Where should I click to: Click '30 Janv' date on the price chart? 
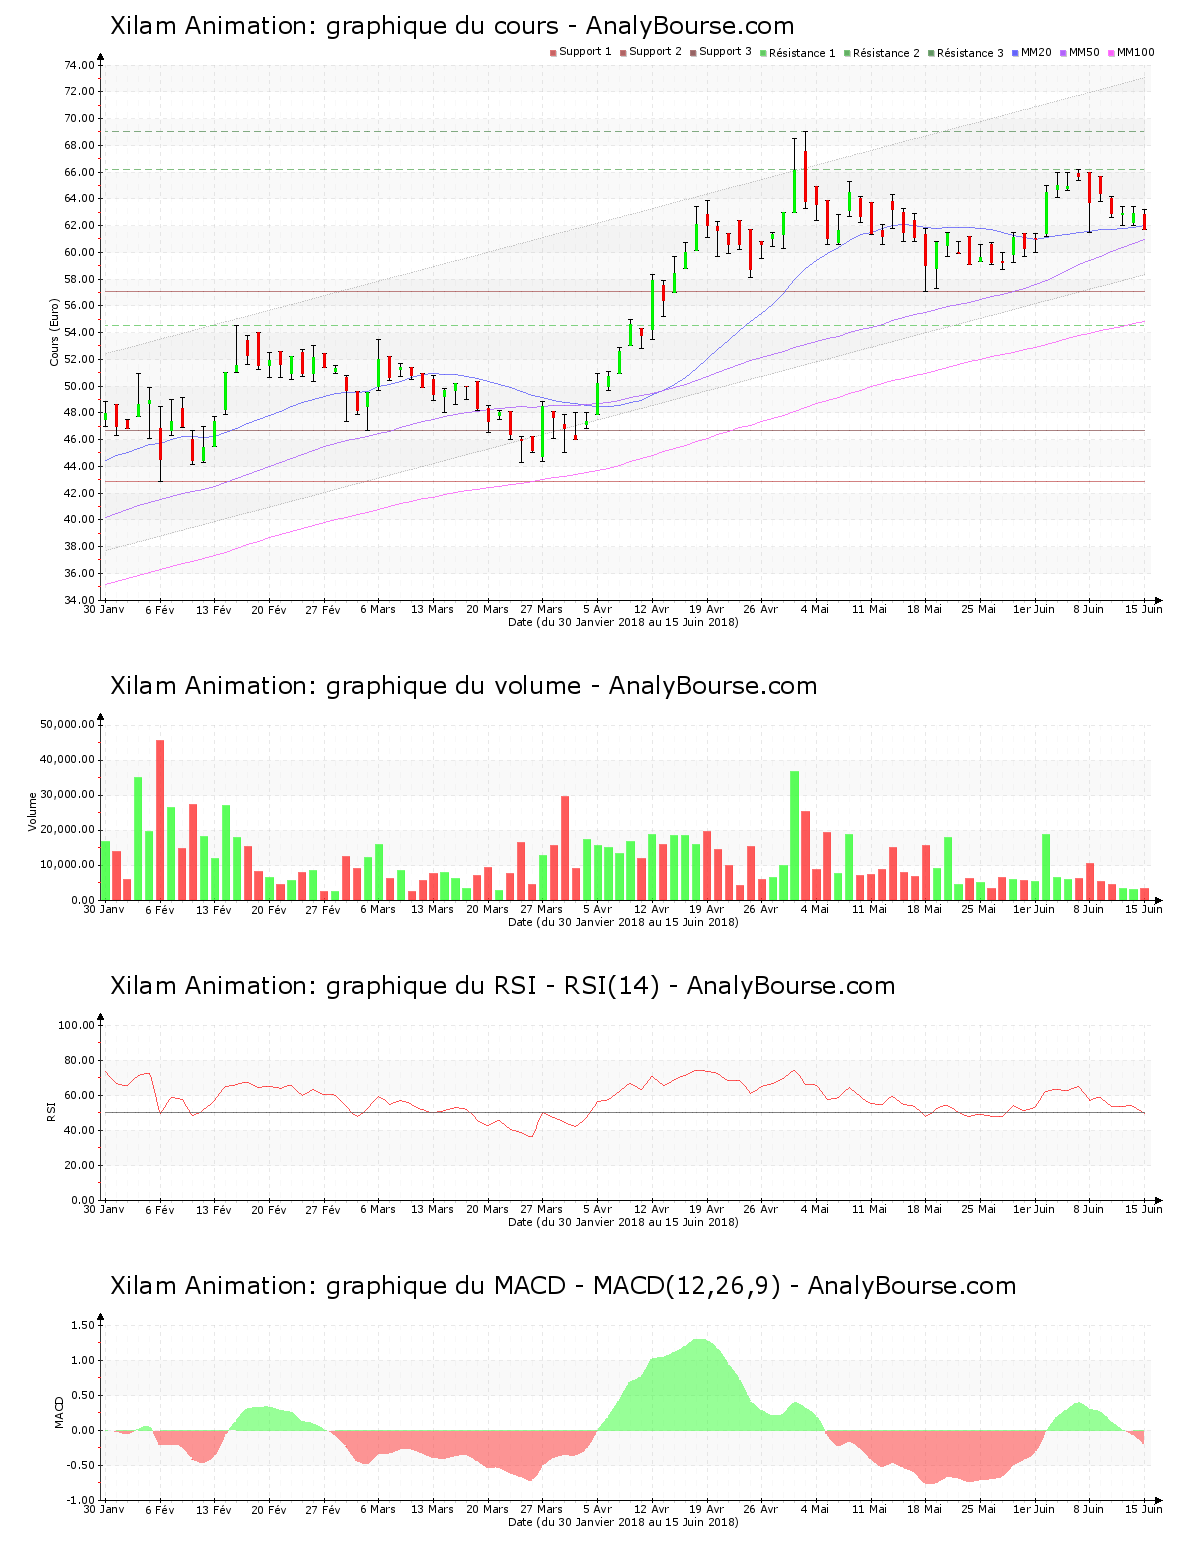tap(104, 609)
